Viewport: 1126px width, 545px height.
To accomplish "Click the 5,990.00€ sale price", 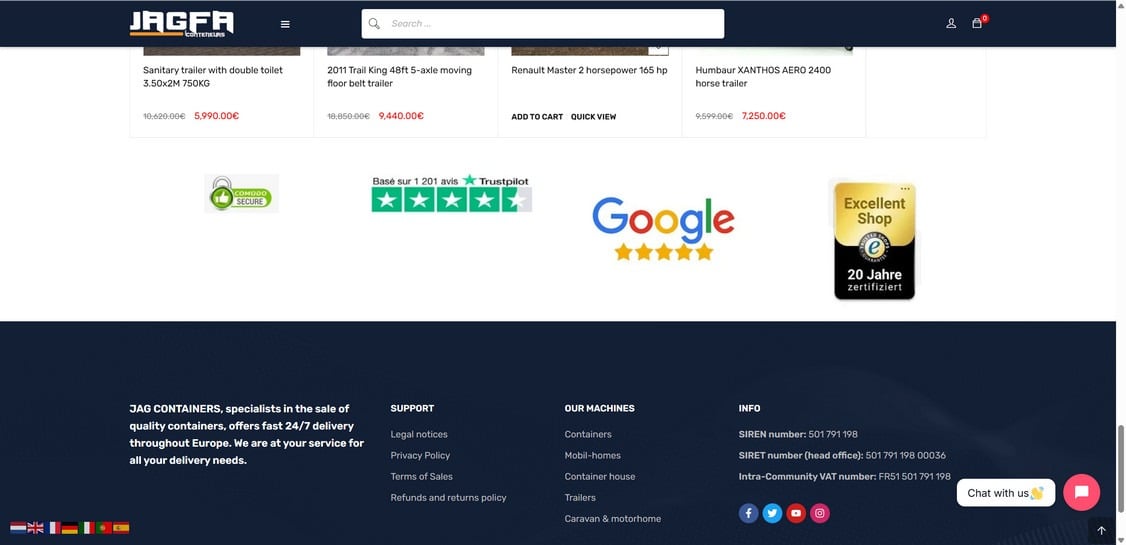I will pos(216,116).
